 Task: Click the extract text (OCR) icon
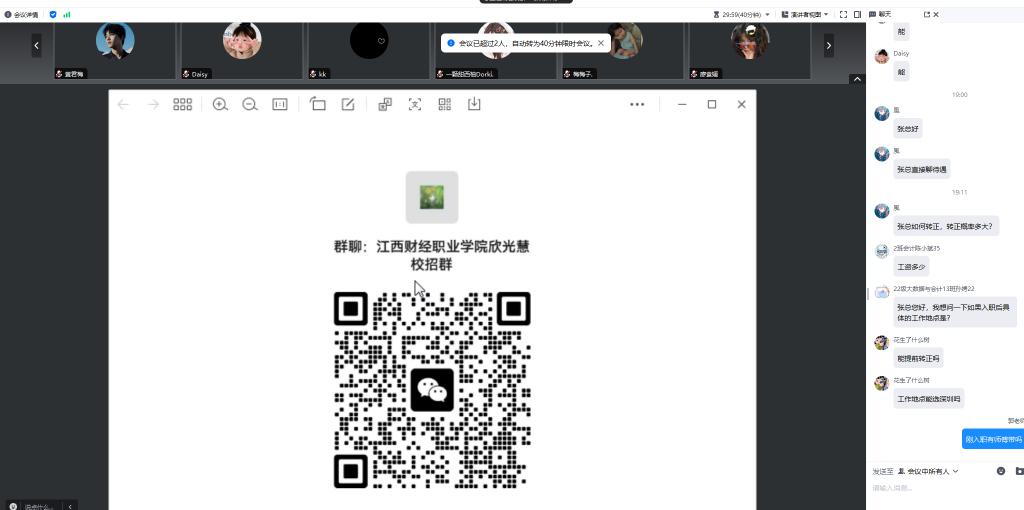click(415, 104)
